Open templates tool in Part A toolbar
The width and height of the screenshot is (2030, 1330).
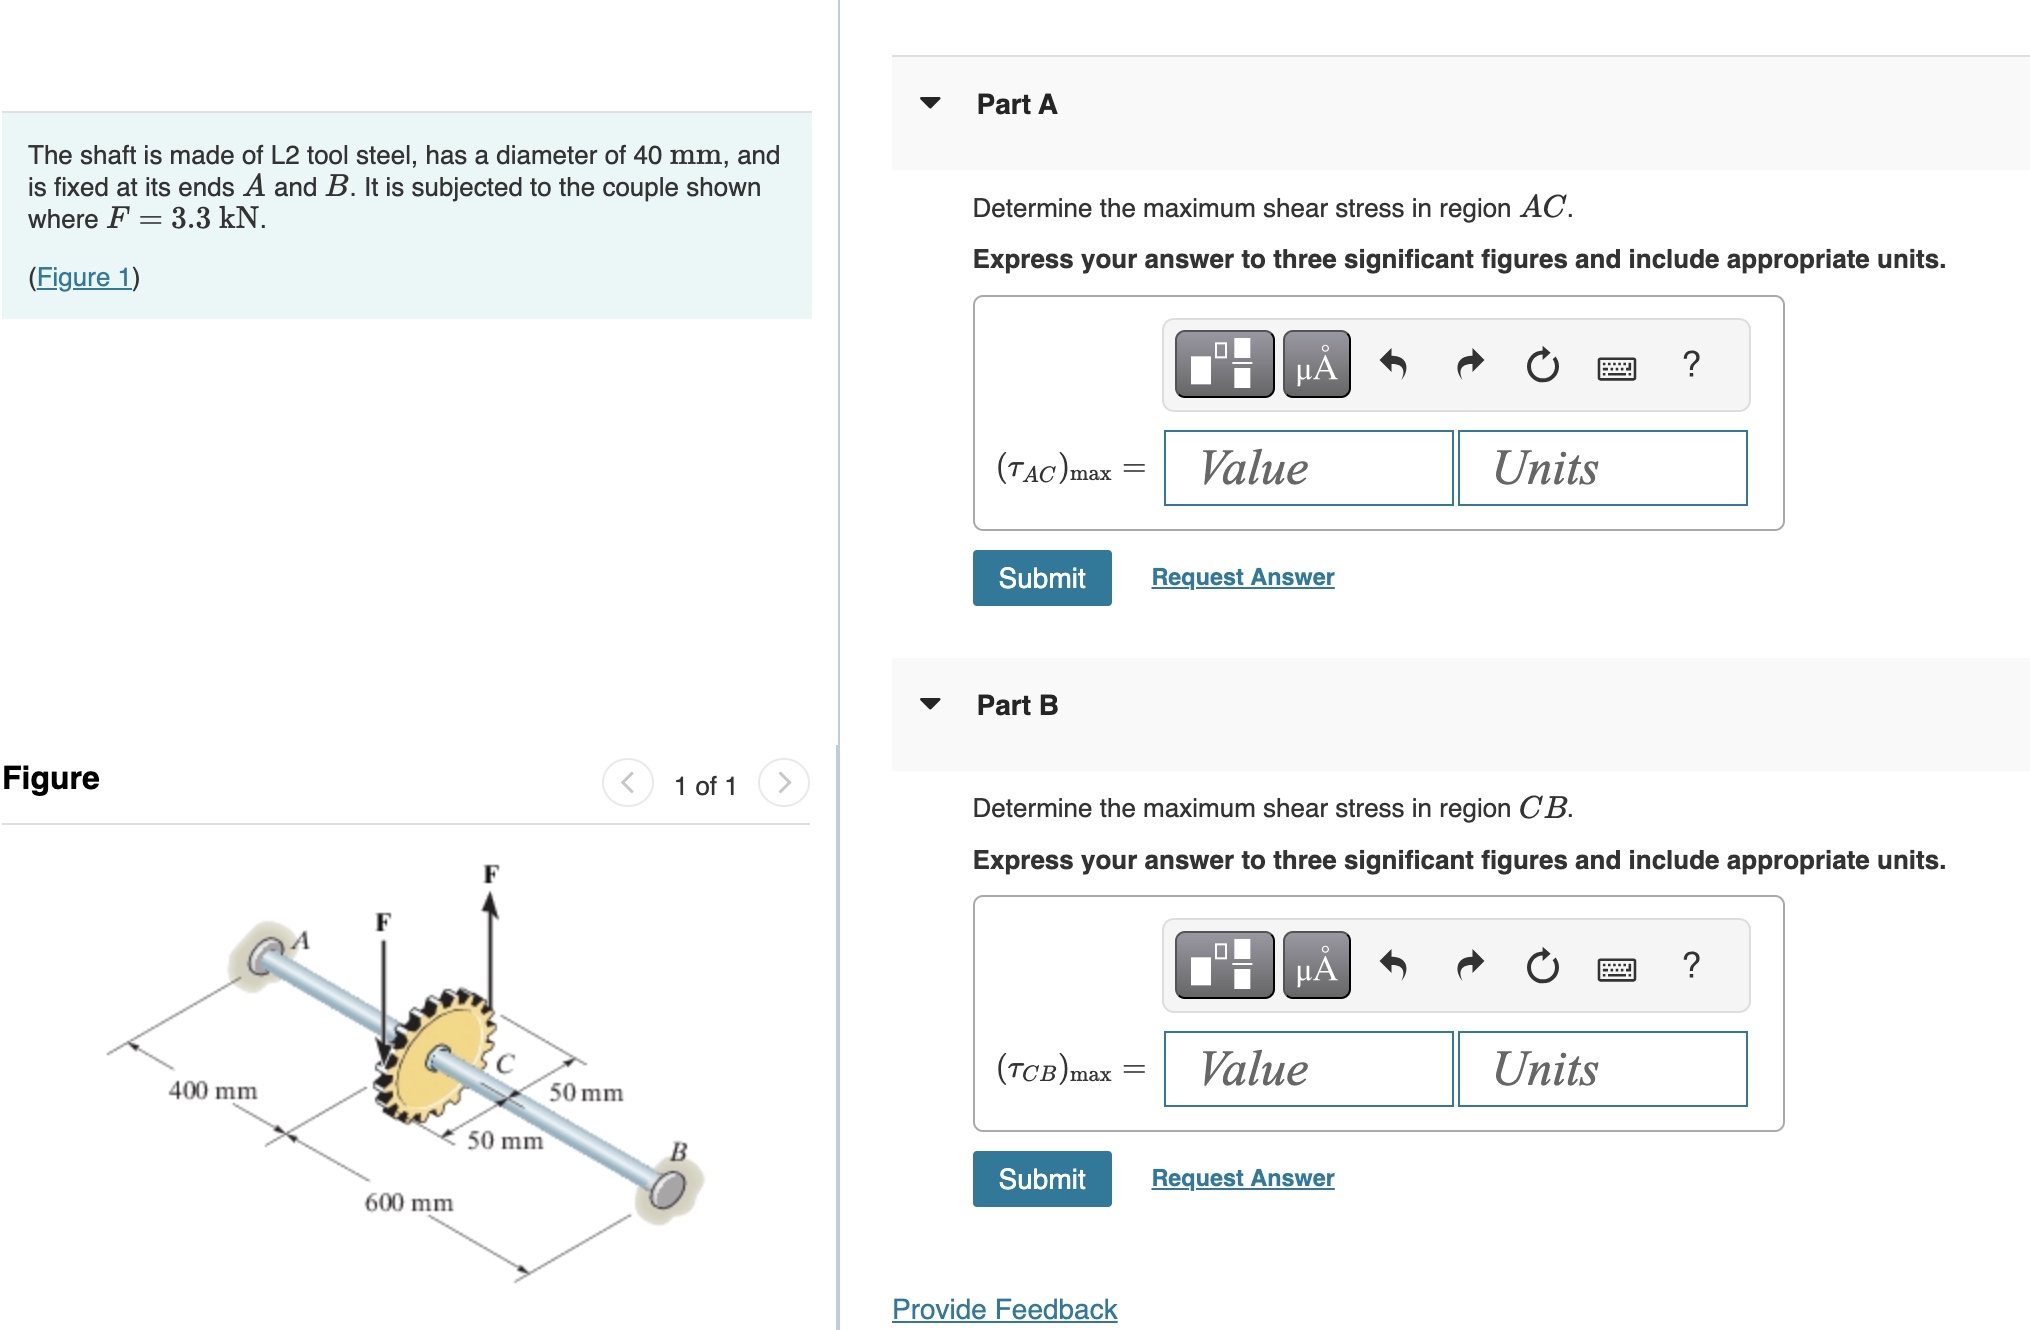coord(1224,365)
